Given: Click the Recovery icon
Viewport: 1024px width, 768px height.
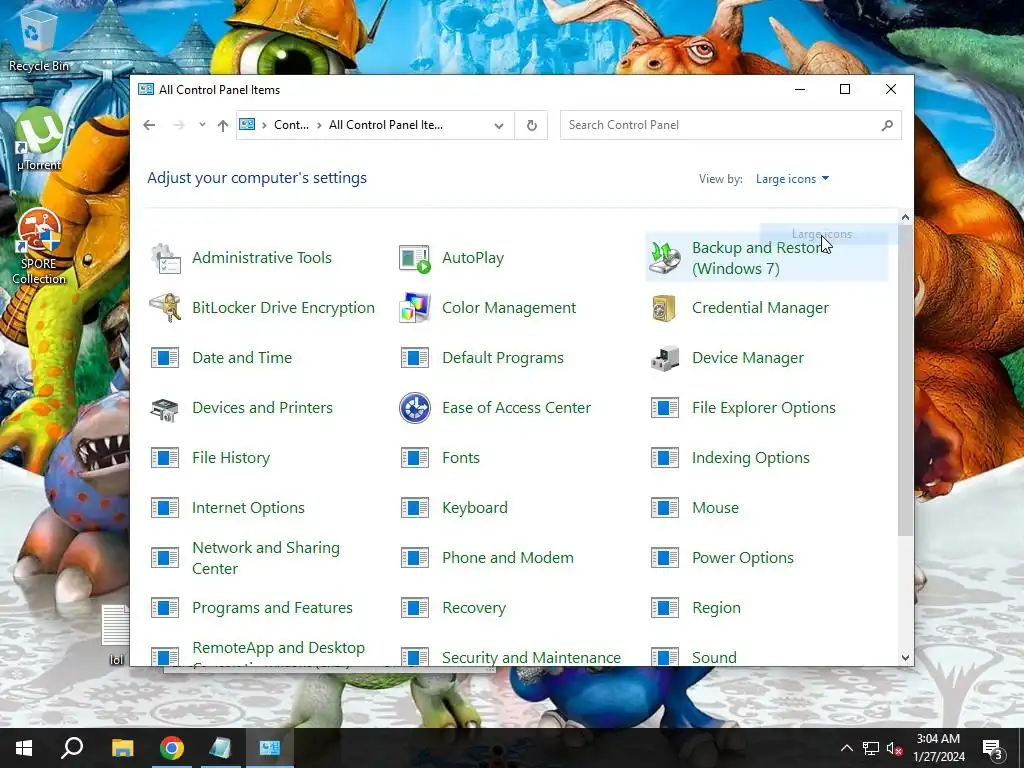Looking at the screenshot, I should [x=415, y=608].
